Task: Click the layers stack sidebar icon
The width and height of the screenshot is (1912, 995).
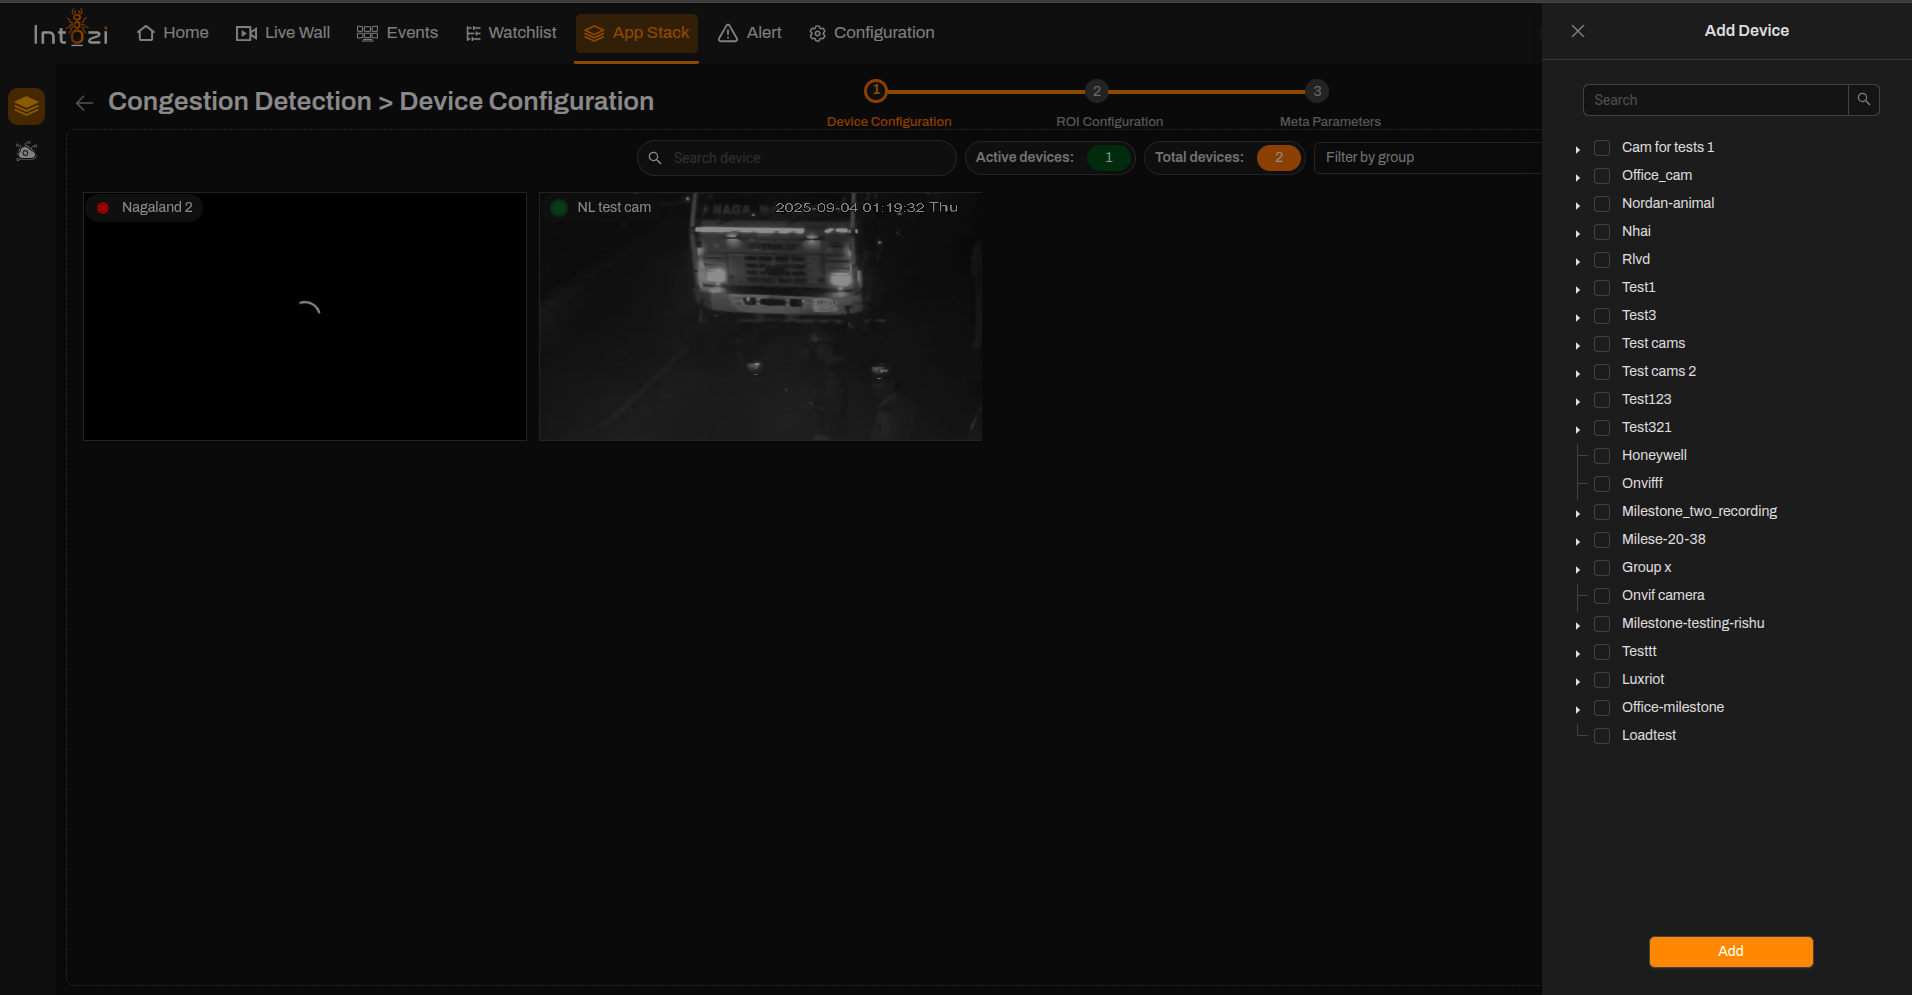Action: tap(27, 106)
